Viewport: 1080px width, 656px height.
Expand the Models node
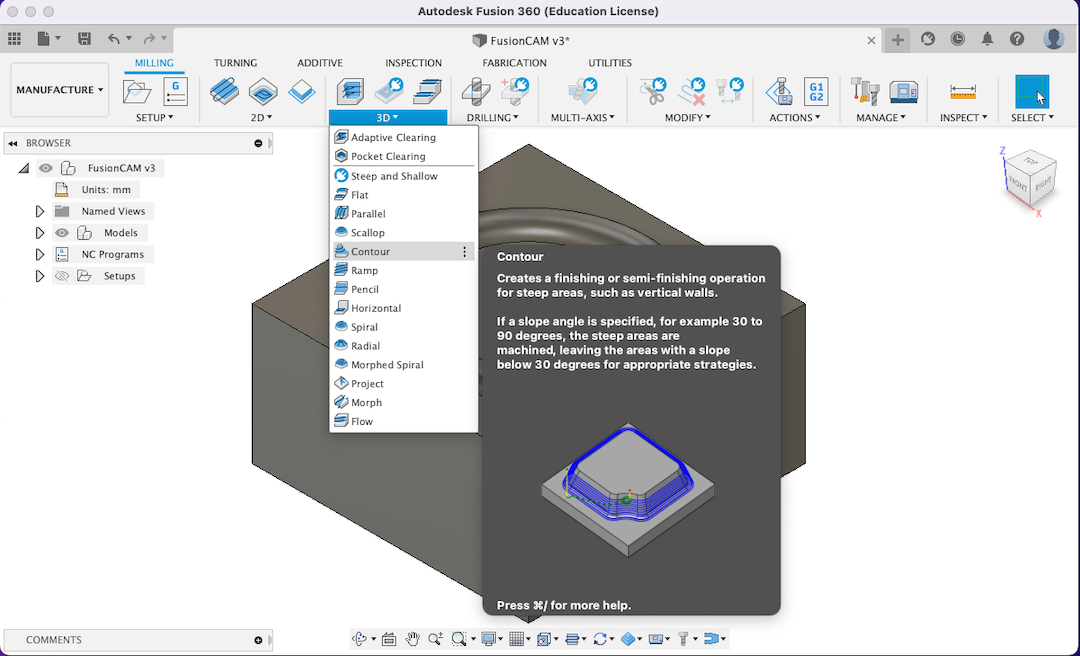(40, 233)
